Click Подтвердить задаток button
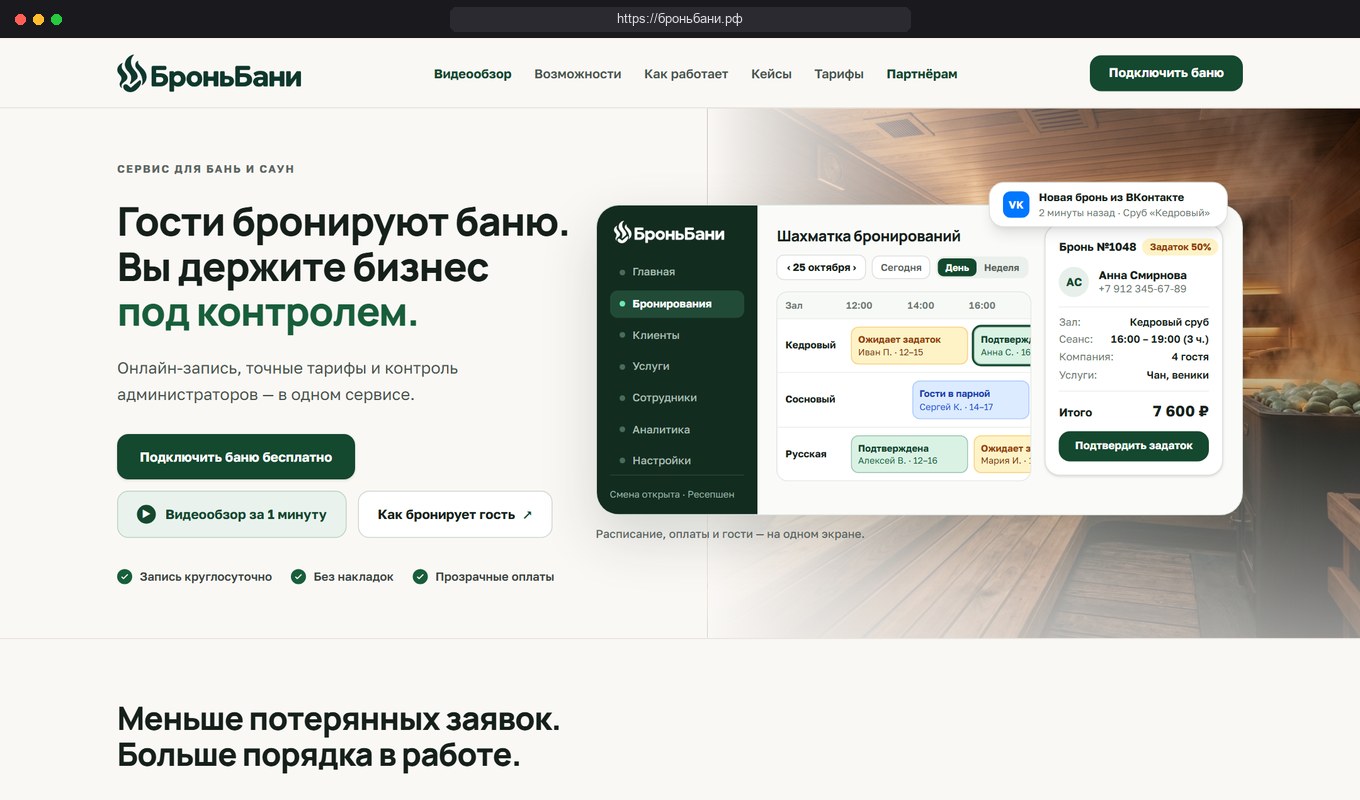Viewport: 1360px width, 800px height. pos(1134,446)
